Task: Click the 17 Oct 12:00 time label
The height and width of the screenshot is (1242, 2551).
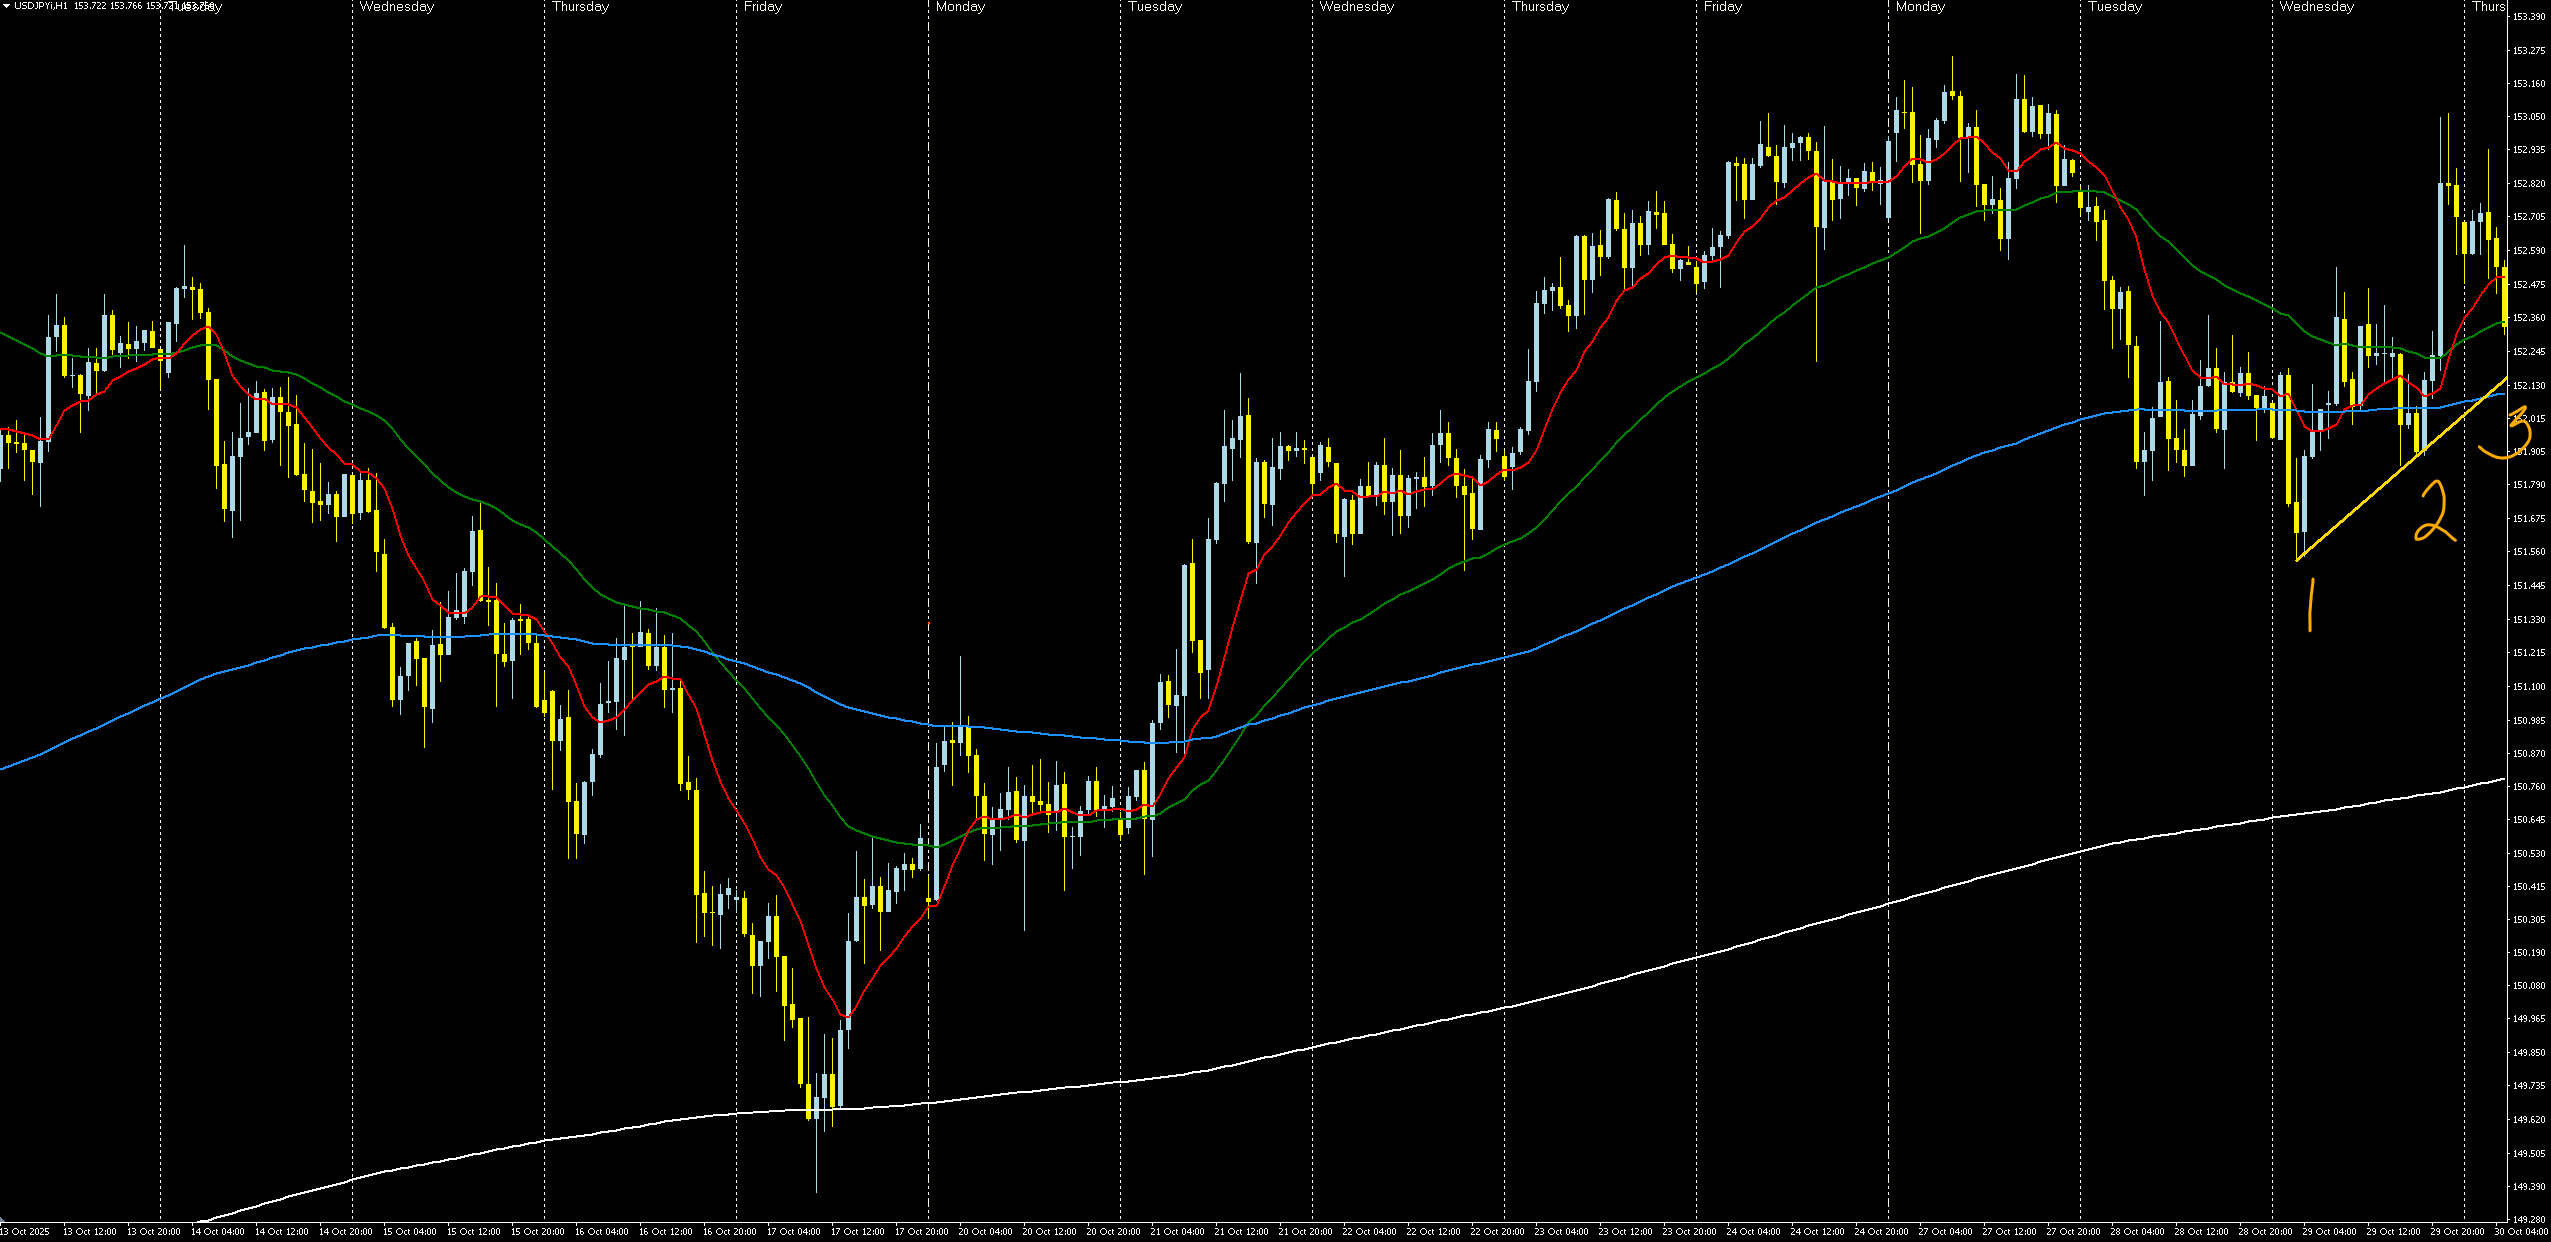Action: tap(858, 1232)
